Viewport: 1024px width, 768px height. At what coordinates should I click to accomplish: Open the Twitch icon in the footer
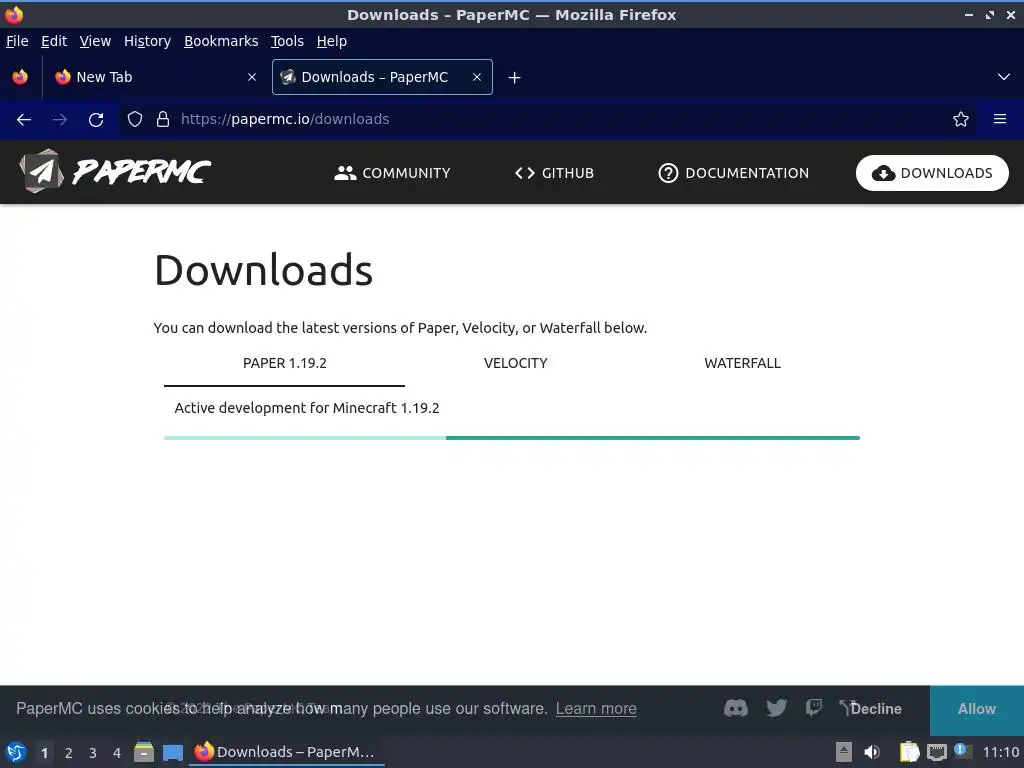click(x=814, y=708)
